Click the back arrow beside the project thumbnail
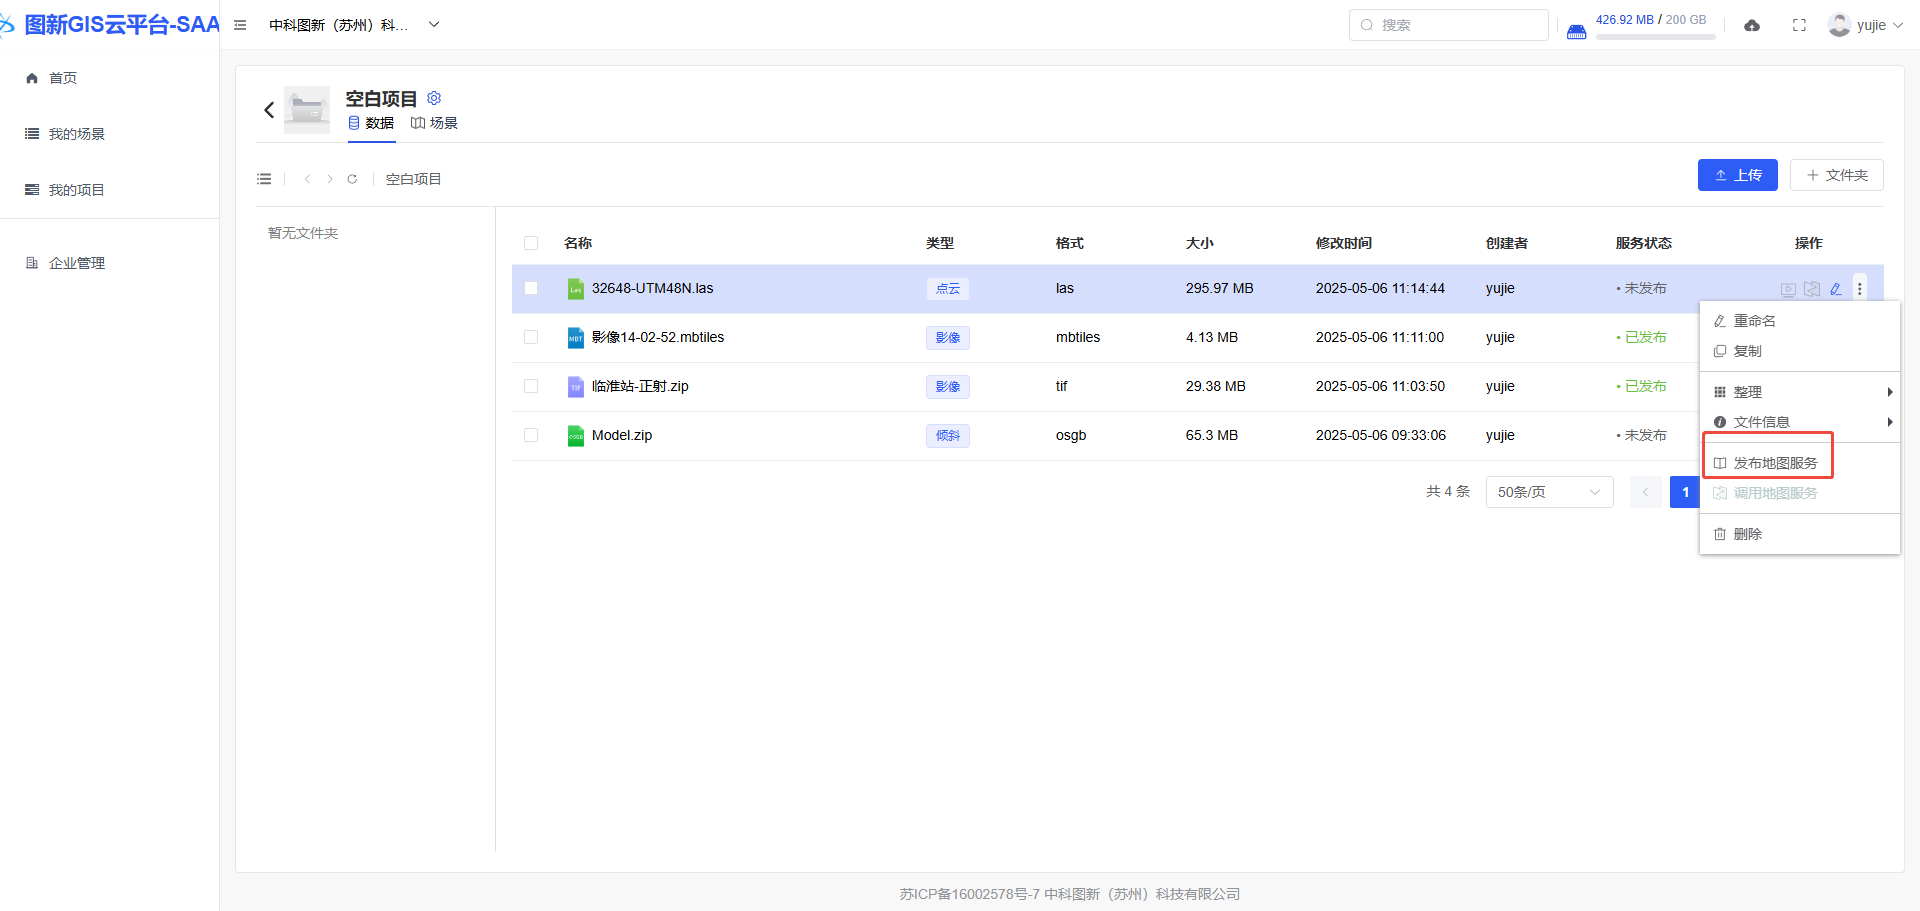The height and width of the screenshot is (911, 1920). click(269, 110)
